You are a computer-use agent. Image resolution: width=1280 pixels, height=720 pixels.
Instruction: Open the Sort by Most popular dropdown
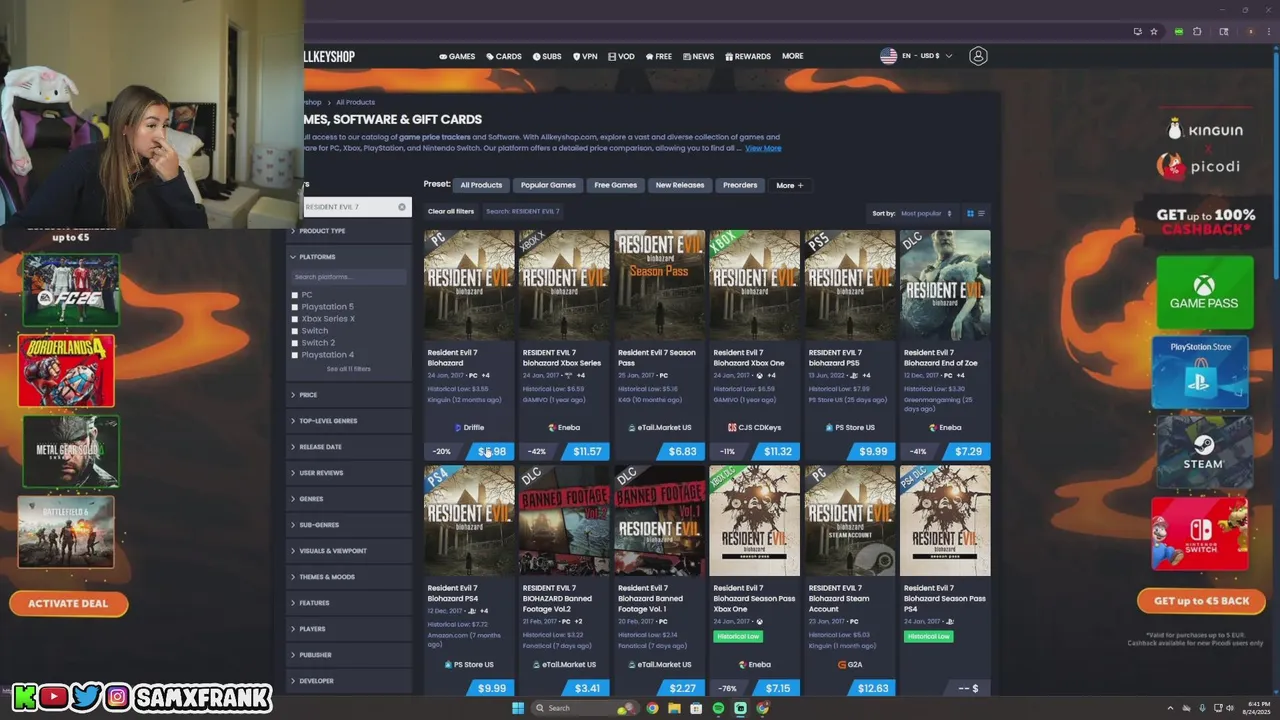tap(926, 213)
